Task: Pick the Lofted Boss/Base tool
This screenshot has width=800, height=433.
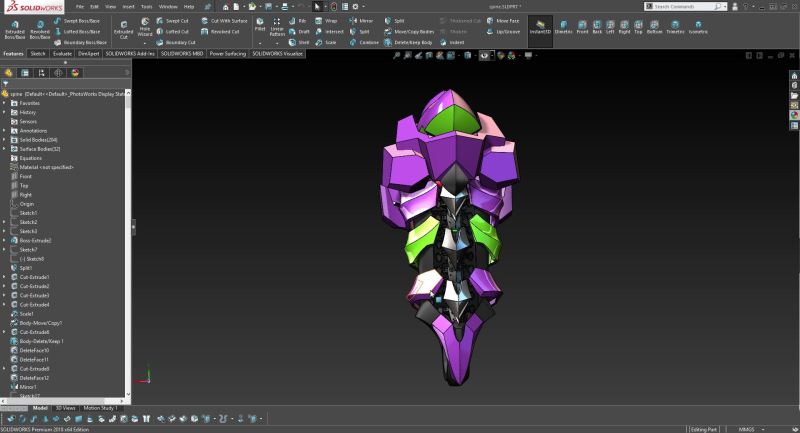Action: (77, 32)
